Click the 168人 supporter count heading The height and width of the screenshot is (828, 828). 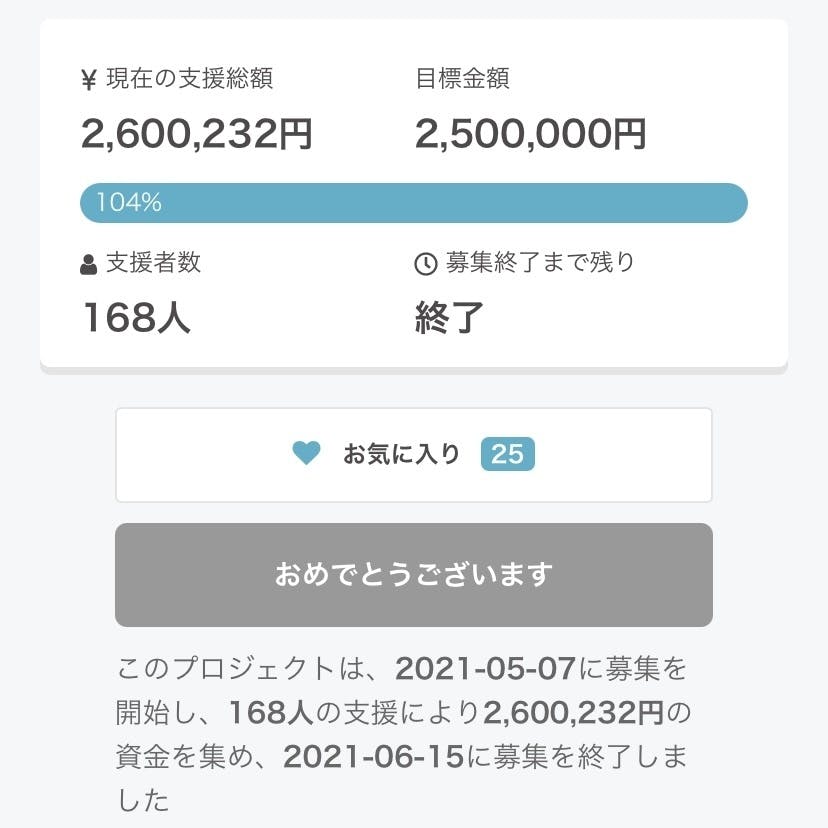point(136,318)
